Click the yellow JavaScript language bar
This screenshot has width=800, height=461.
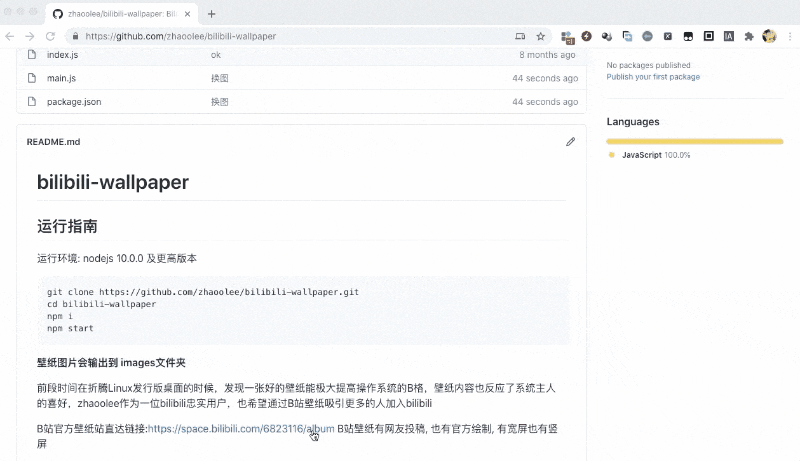[x=694, y=141]
